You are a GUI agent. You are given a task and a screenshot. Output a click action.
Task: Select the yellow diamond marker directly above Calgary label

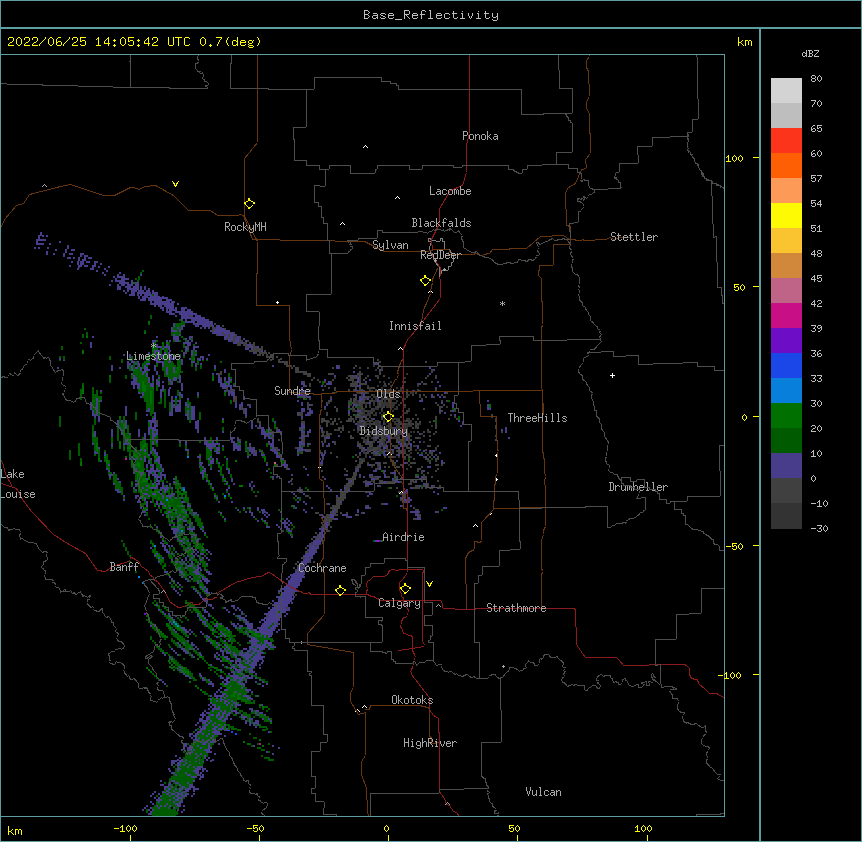(405, 589)
